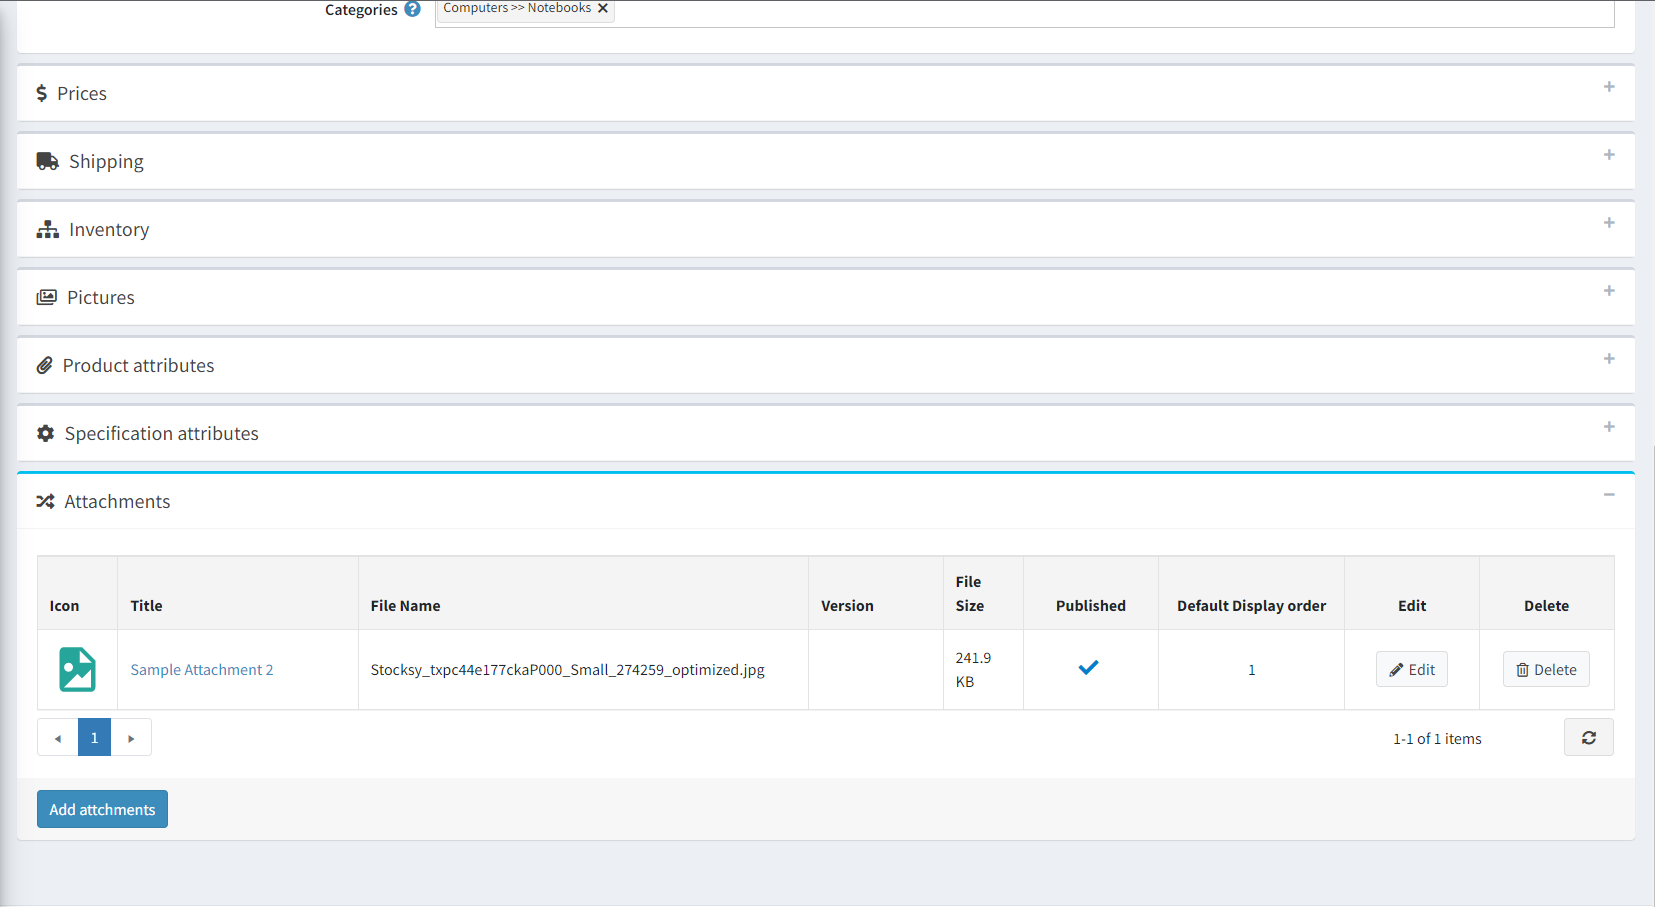Open the Prices section header
This screenshot has height=907, width=1655.
pyautogui.click(x=826, y=93)
